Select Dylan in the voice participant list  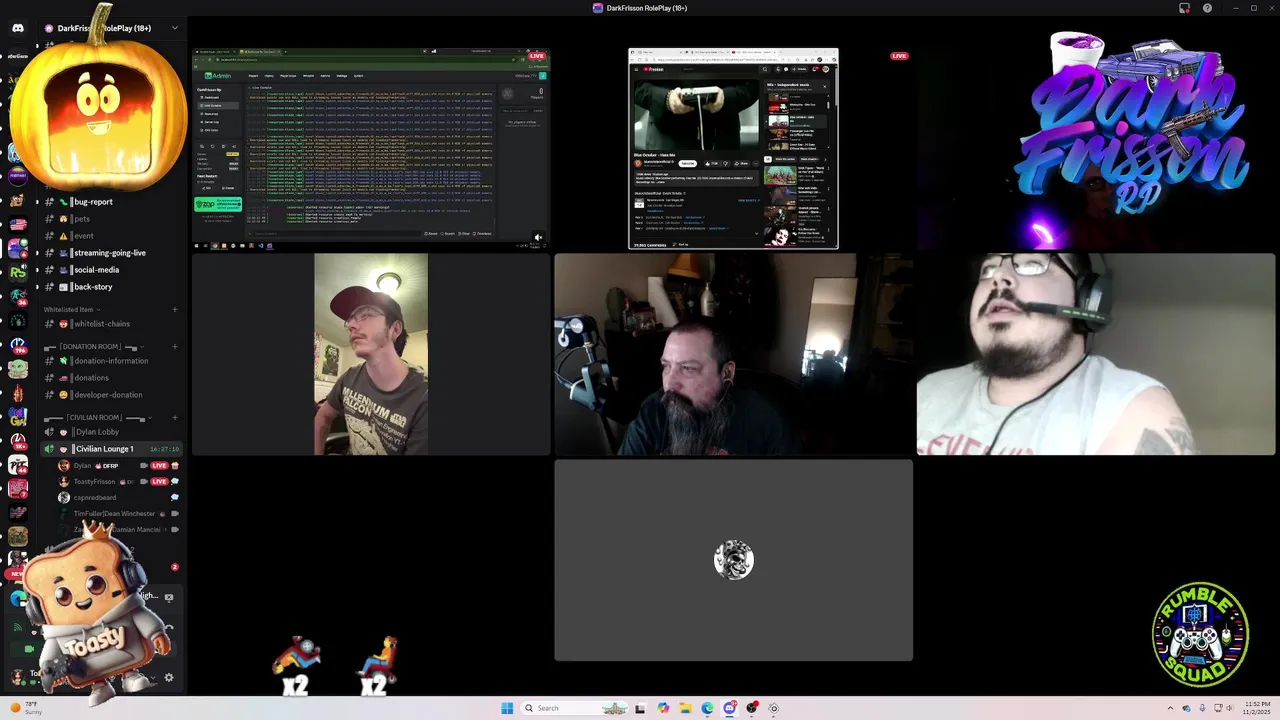[x=118, y=466]
